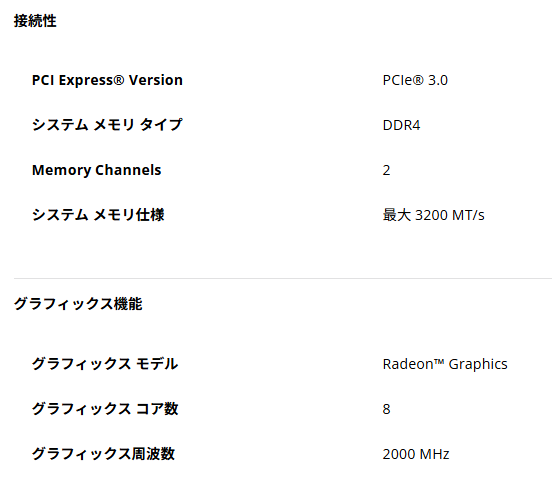Click the グラフィックス モデル label
Viewport: 552px width, 479px height.
pos(105,364)
